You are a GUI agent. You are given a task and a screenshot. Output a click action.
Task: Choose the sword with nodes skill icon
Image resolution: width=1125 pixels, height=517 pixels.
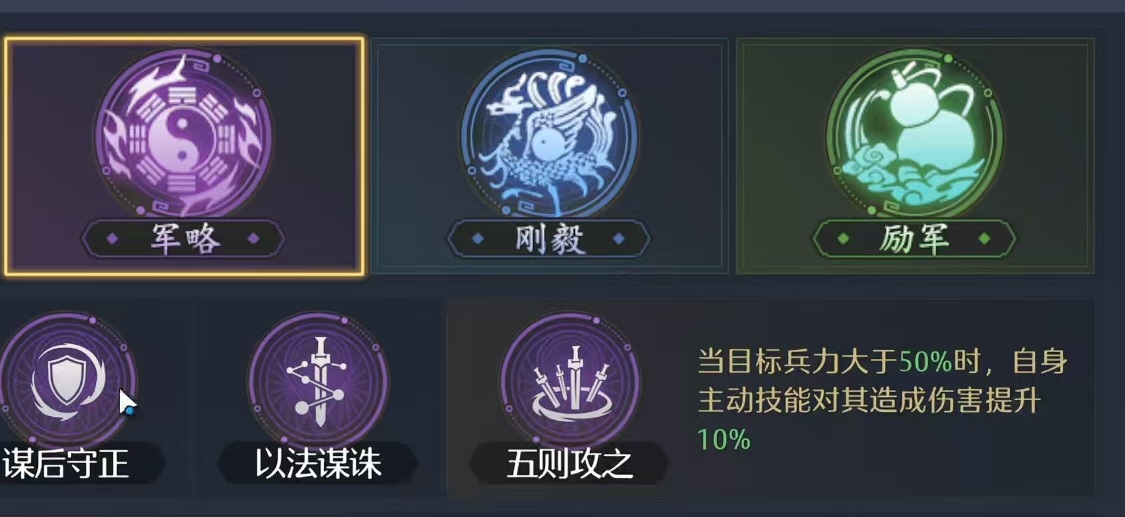coord(319,381)
